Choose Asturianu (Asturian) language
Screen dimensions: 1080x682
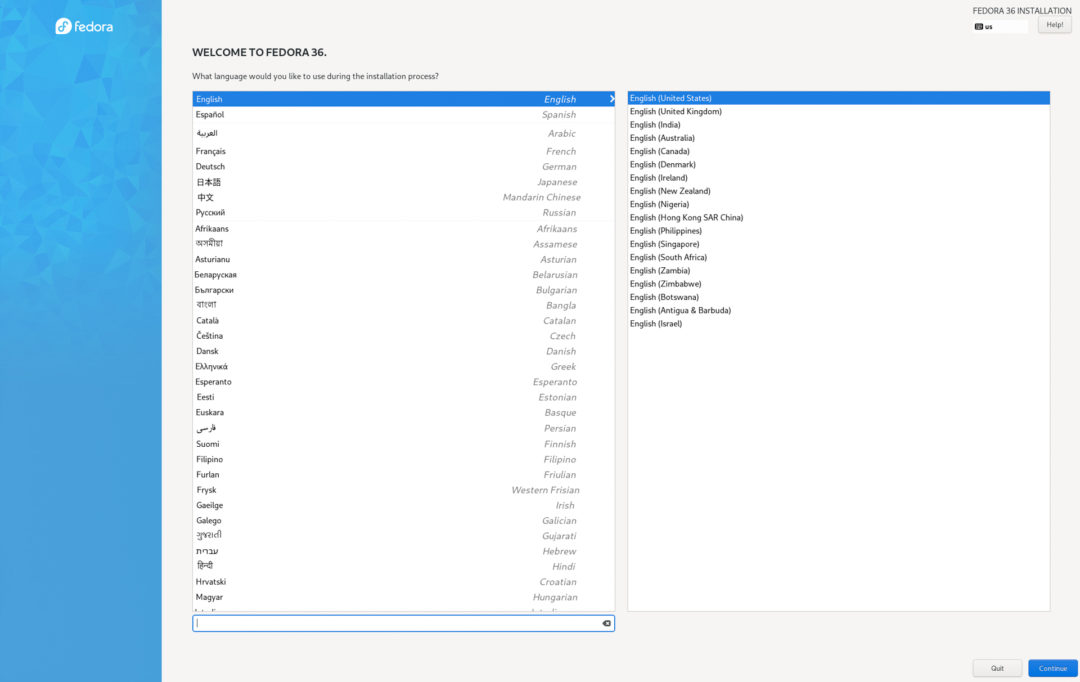[x=404, y=260]
